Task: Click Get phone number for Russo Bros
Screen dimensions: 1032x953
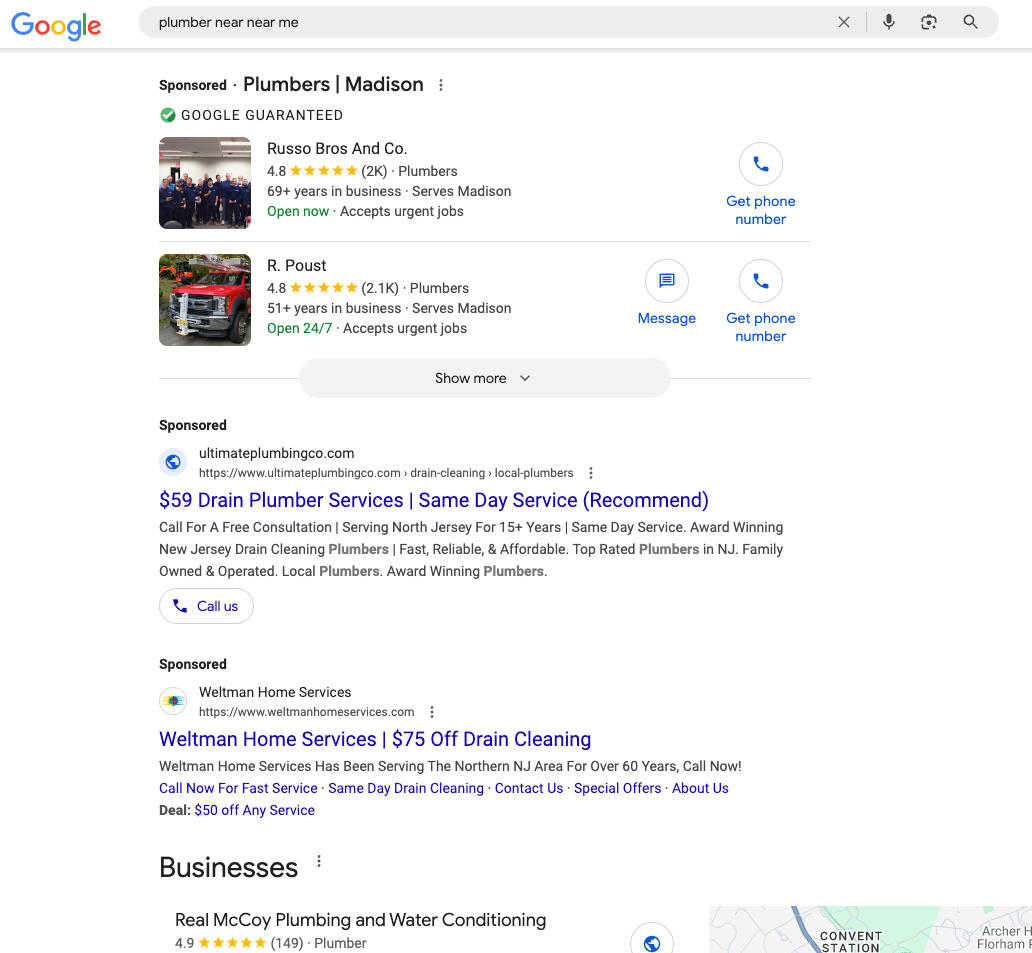Action: 760,210
